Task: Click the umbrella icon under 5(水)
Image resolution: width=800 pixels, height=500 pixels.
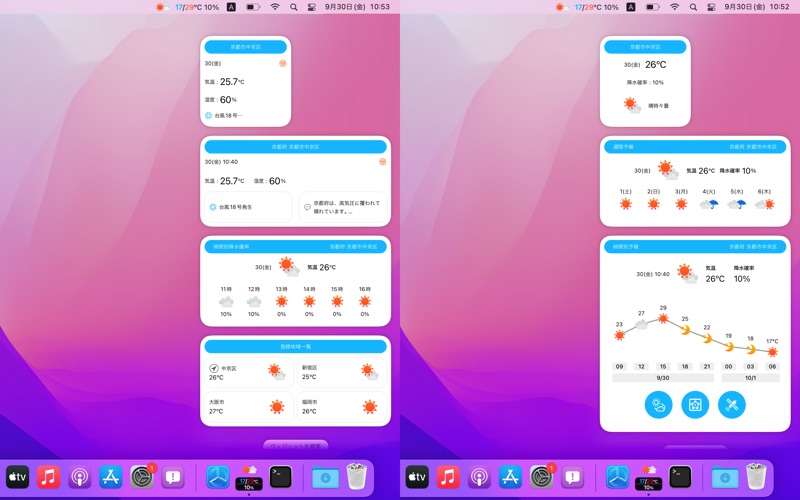Action: tap(736, 204)
